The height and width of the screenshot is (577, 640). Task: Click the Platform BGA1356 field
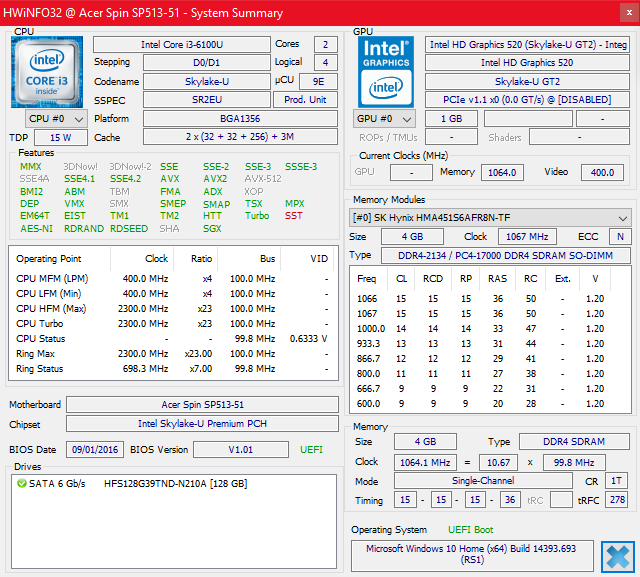pyautogui.click(x=240, y=119)
